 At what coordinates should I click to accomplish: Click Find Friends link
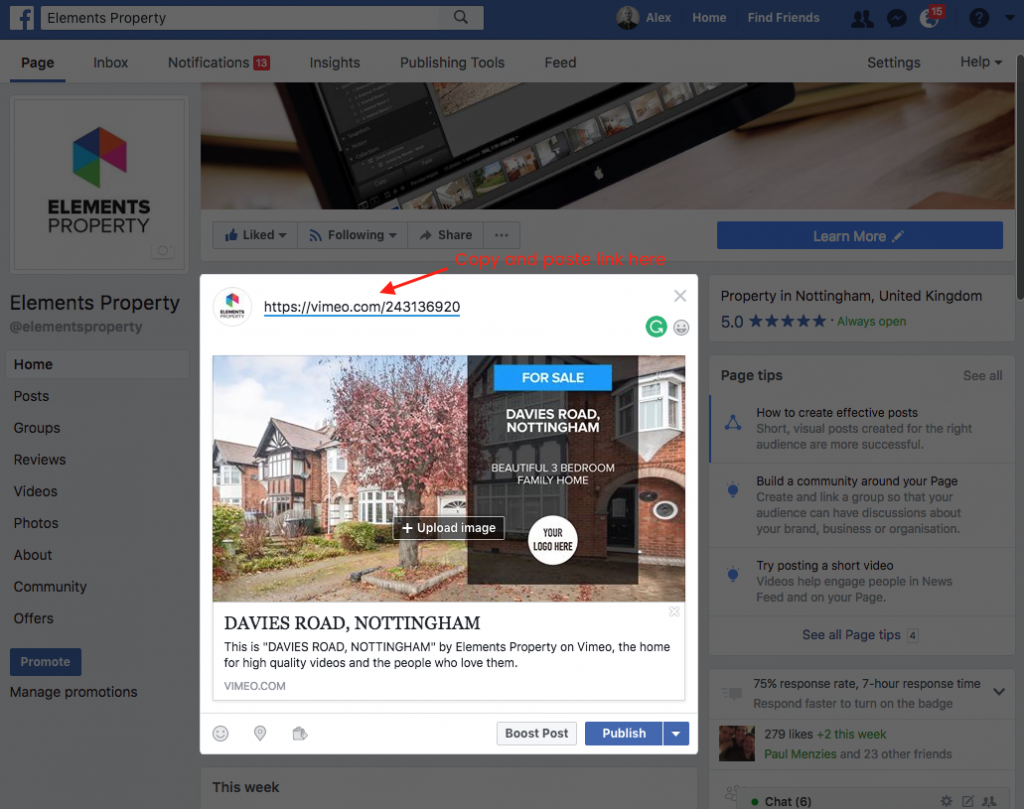coord(783,18)
